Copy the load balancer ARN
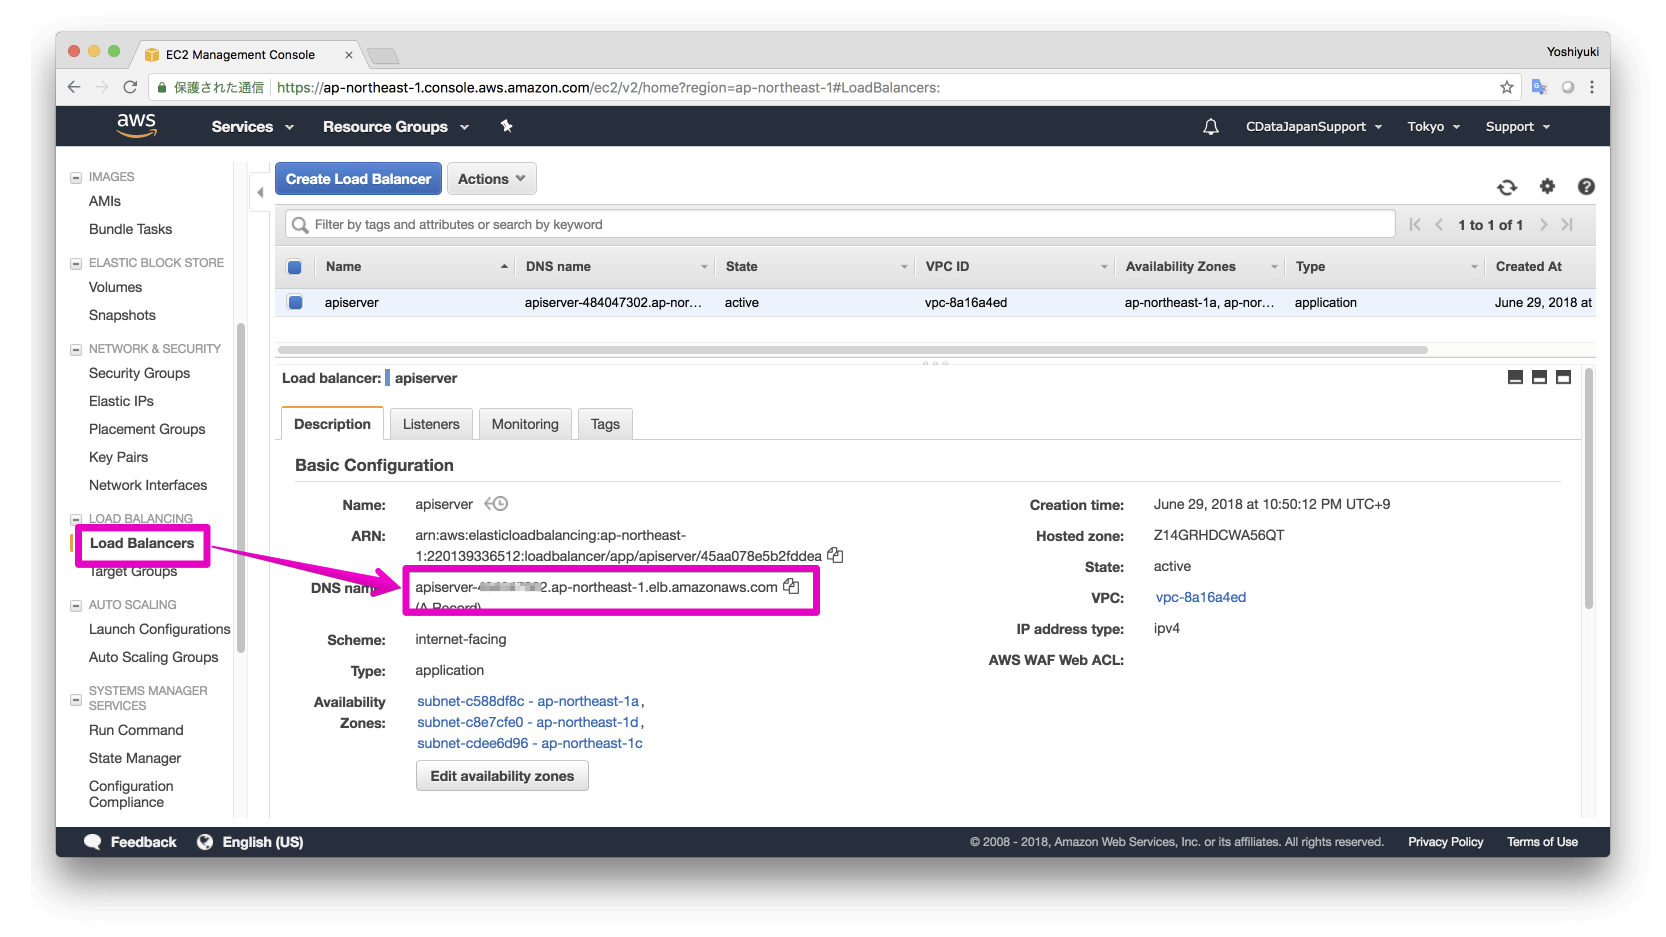 (x=835, y=555)
